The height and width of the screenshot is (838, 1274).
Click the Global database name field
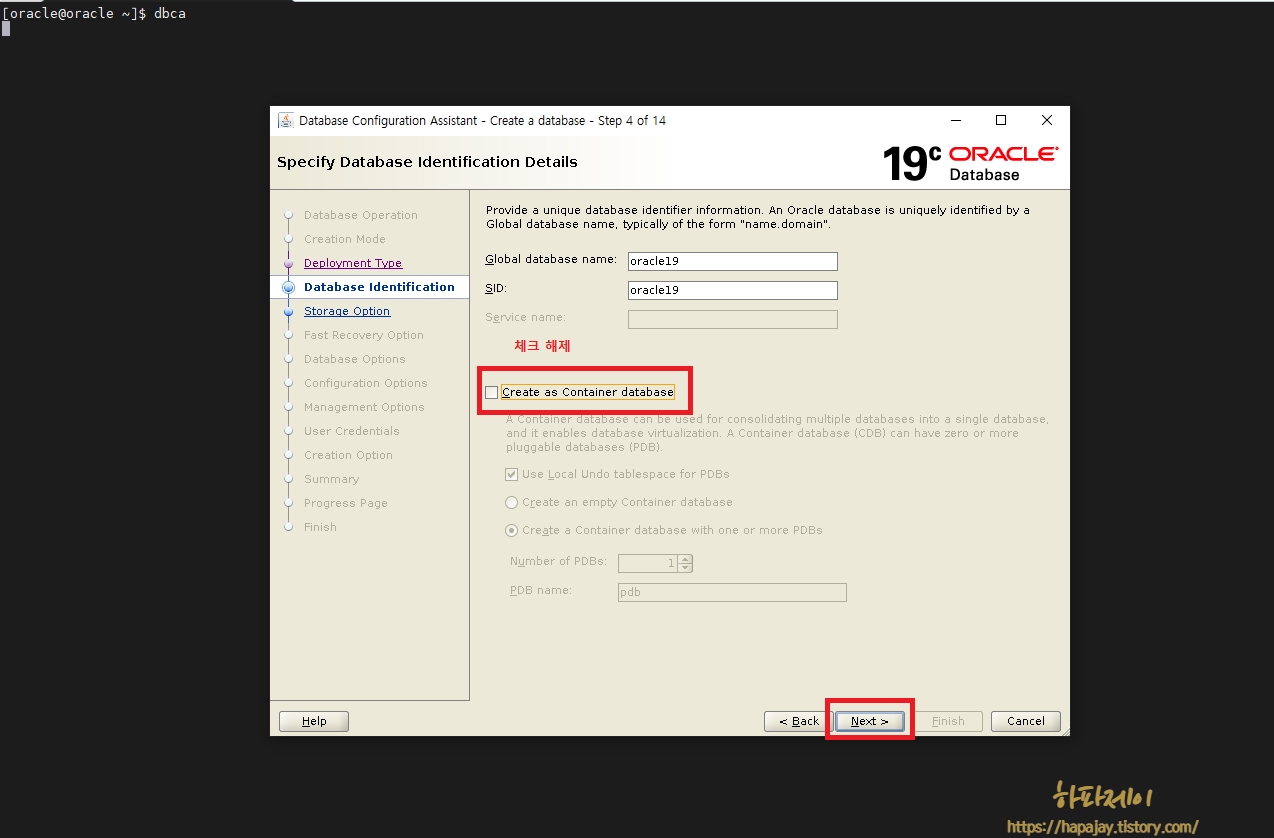pos(733,261)
